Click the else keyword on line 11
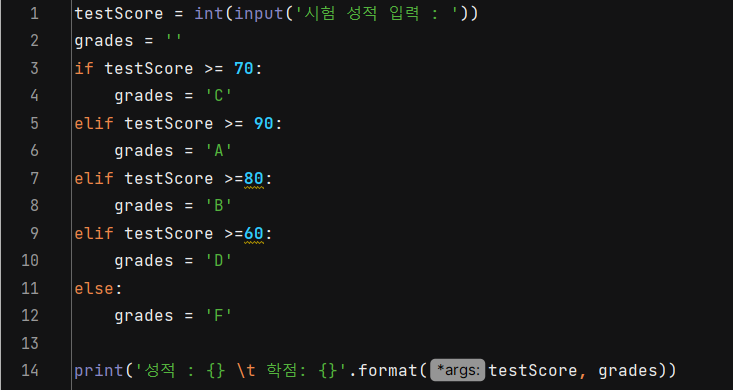This screenshot has height=390, width=733. tap(94, 289)
